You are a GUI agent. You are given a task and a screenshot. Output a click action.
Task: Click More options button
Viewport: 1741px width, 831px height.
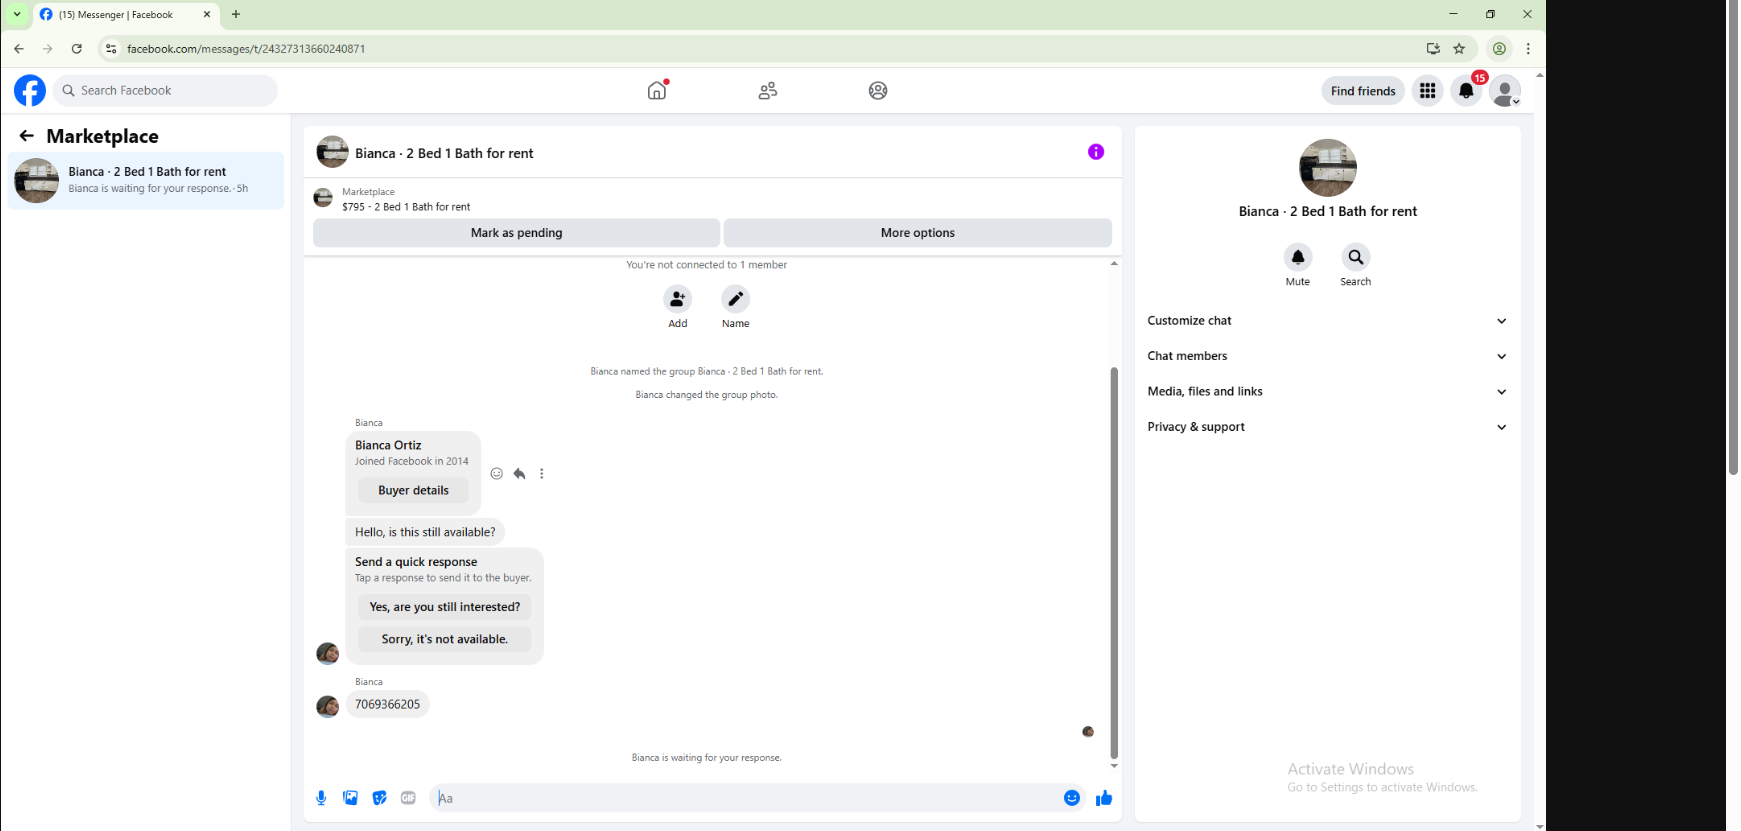(x=917, y=233)
